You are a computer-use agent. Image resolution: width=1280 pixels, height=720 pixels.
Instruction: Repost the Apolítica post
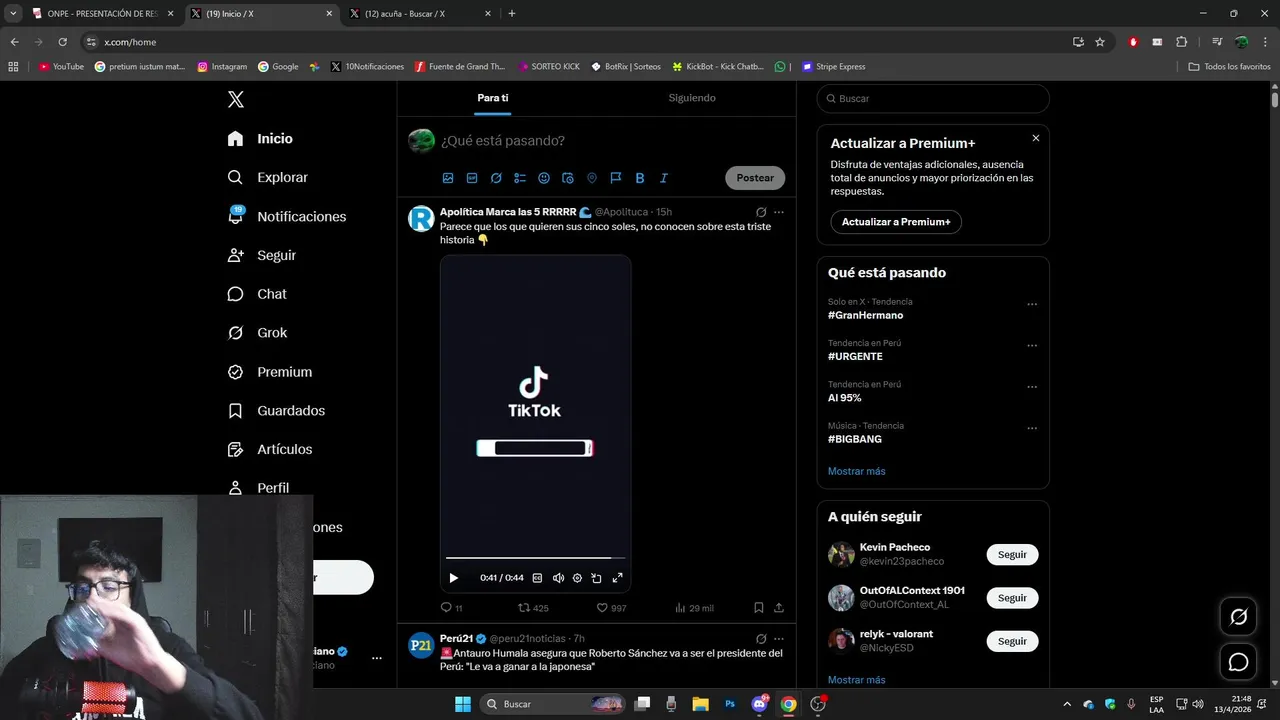(533, 608)
